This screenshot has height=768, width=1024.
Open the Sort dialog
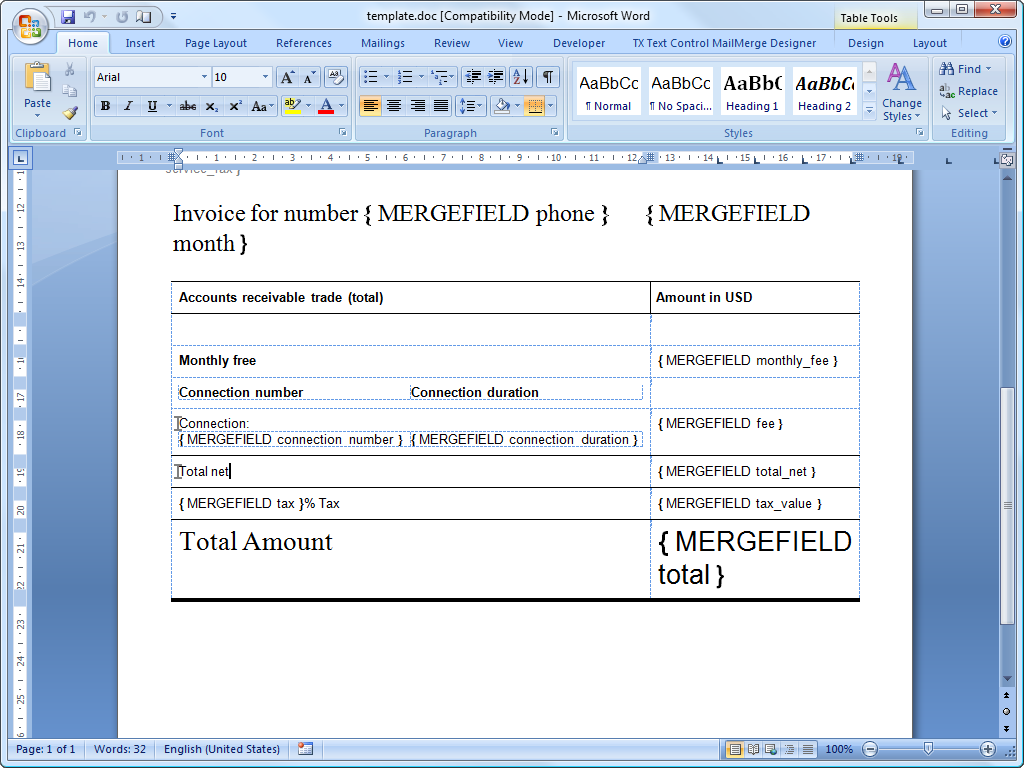521,76
